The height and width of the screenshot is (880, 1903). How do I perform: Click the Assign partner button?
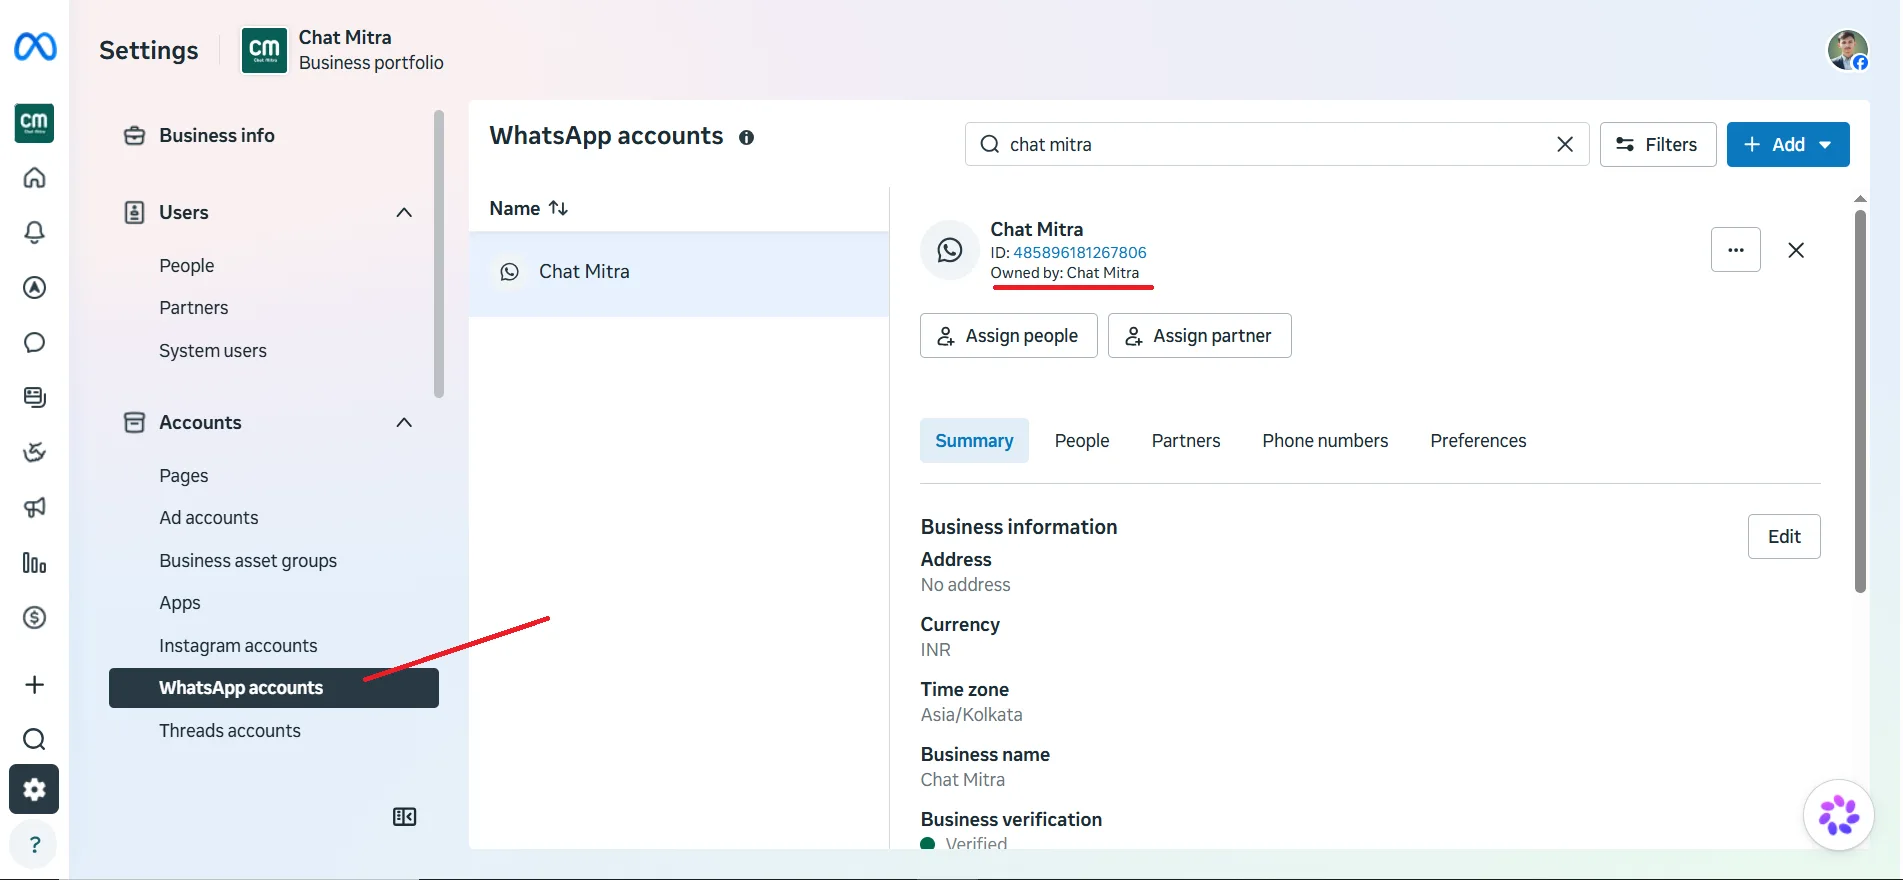click(1200, 335)
